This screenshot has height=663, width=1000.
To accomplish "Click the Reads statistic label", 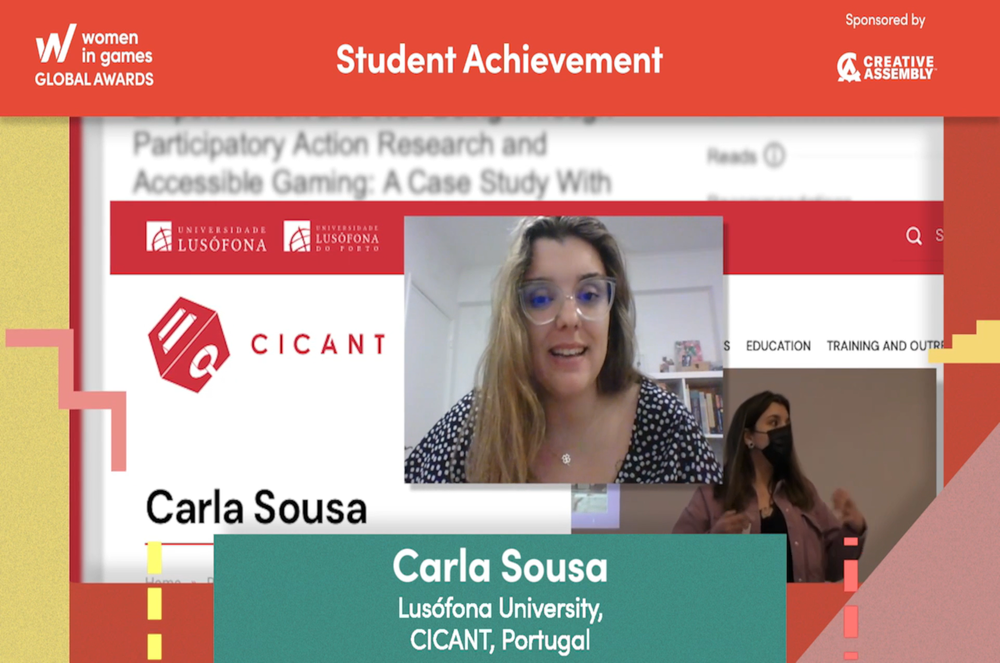I will [x=731, y=157].
